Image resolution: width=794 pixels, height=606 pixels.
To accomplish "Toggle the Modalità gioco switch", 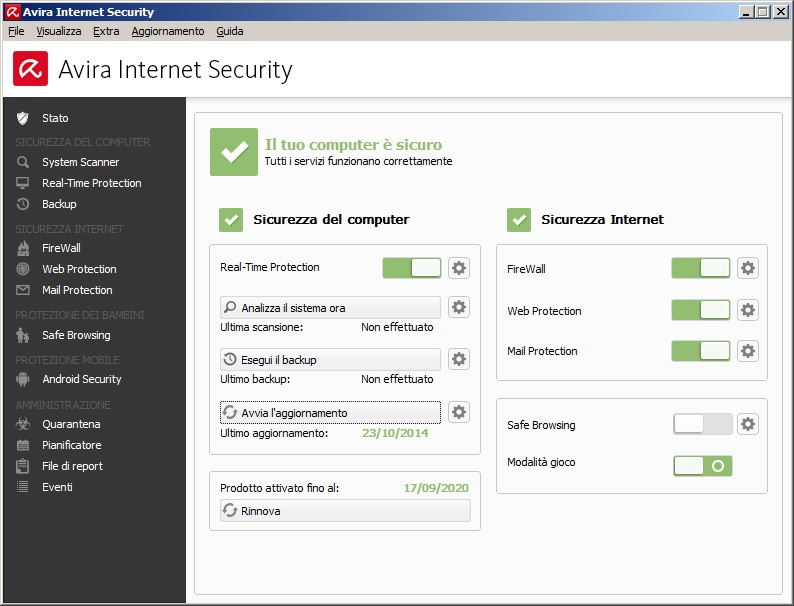I will (702, 466).
